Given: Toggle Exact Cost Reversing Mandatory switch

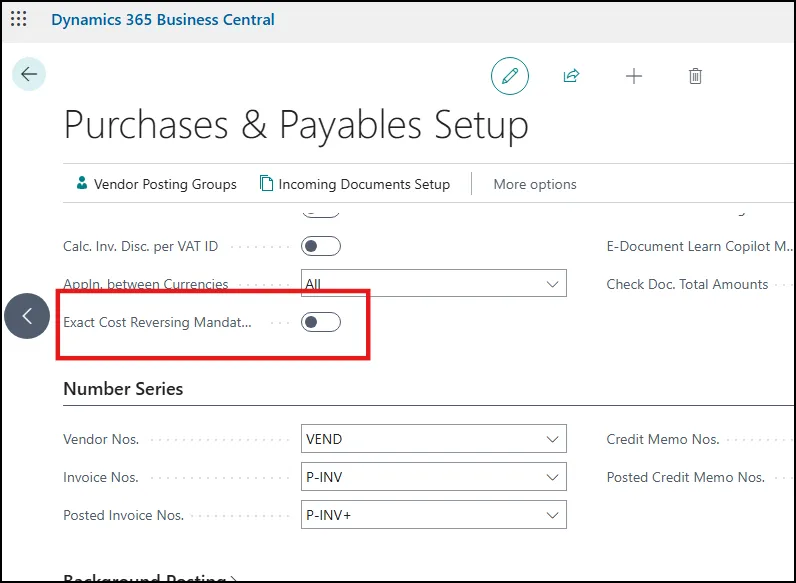Looking at the screenshot, I should click(x=321, y=322).
